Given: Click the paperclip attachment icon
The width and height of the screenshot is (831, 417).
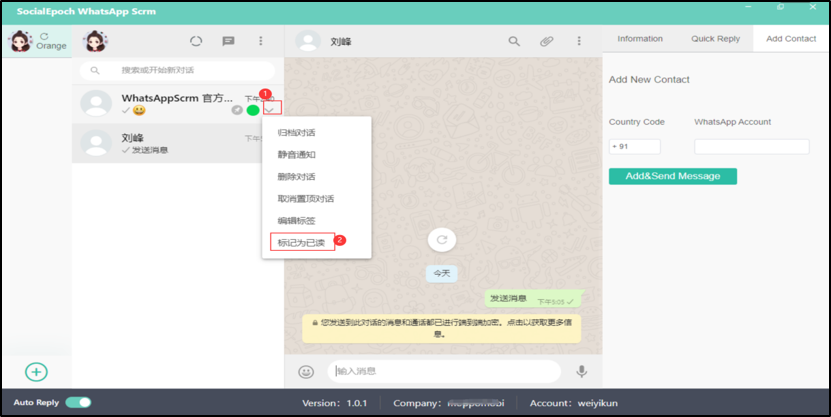Looking at the screenshot, I should (x=546, y=41).
